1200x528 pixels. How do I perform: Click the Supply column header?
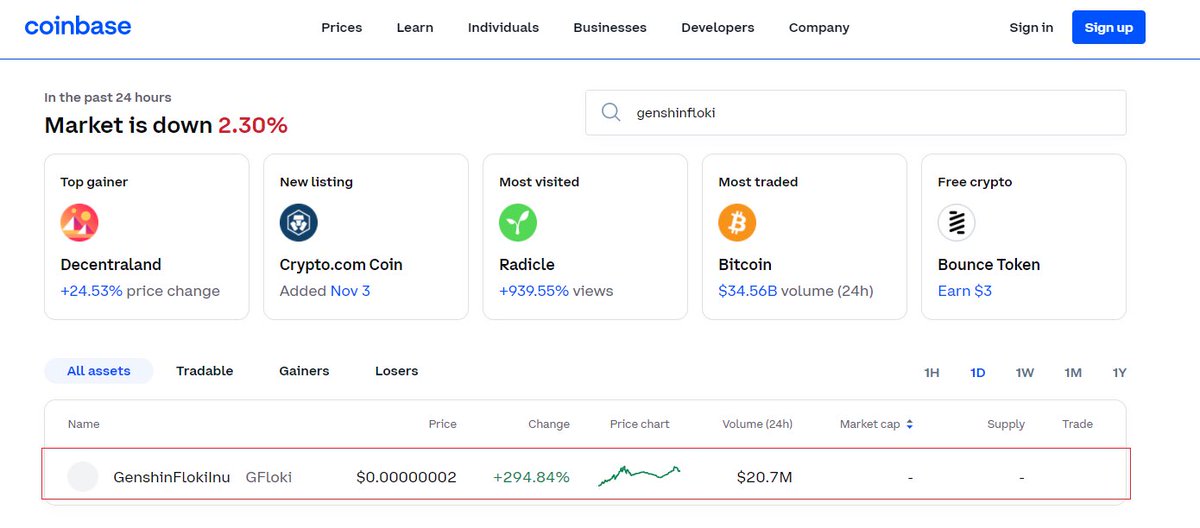click(x=1006, y=424)
